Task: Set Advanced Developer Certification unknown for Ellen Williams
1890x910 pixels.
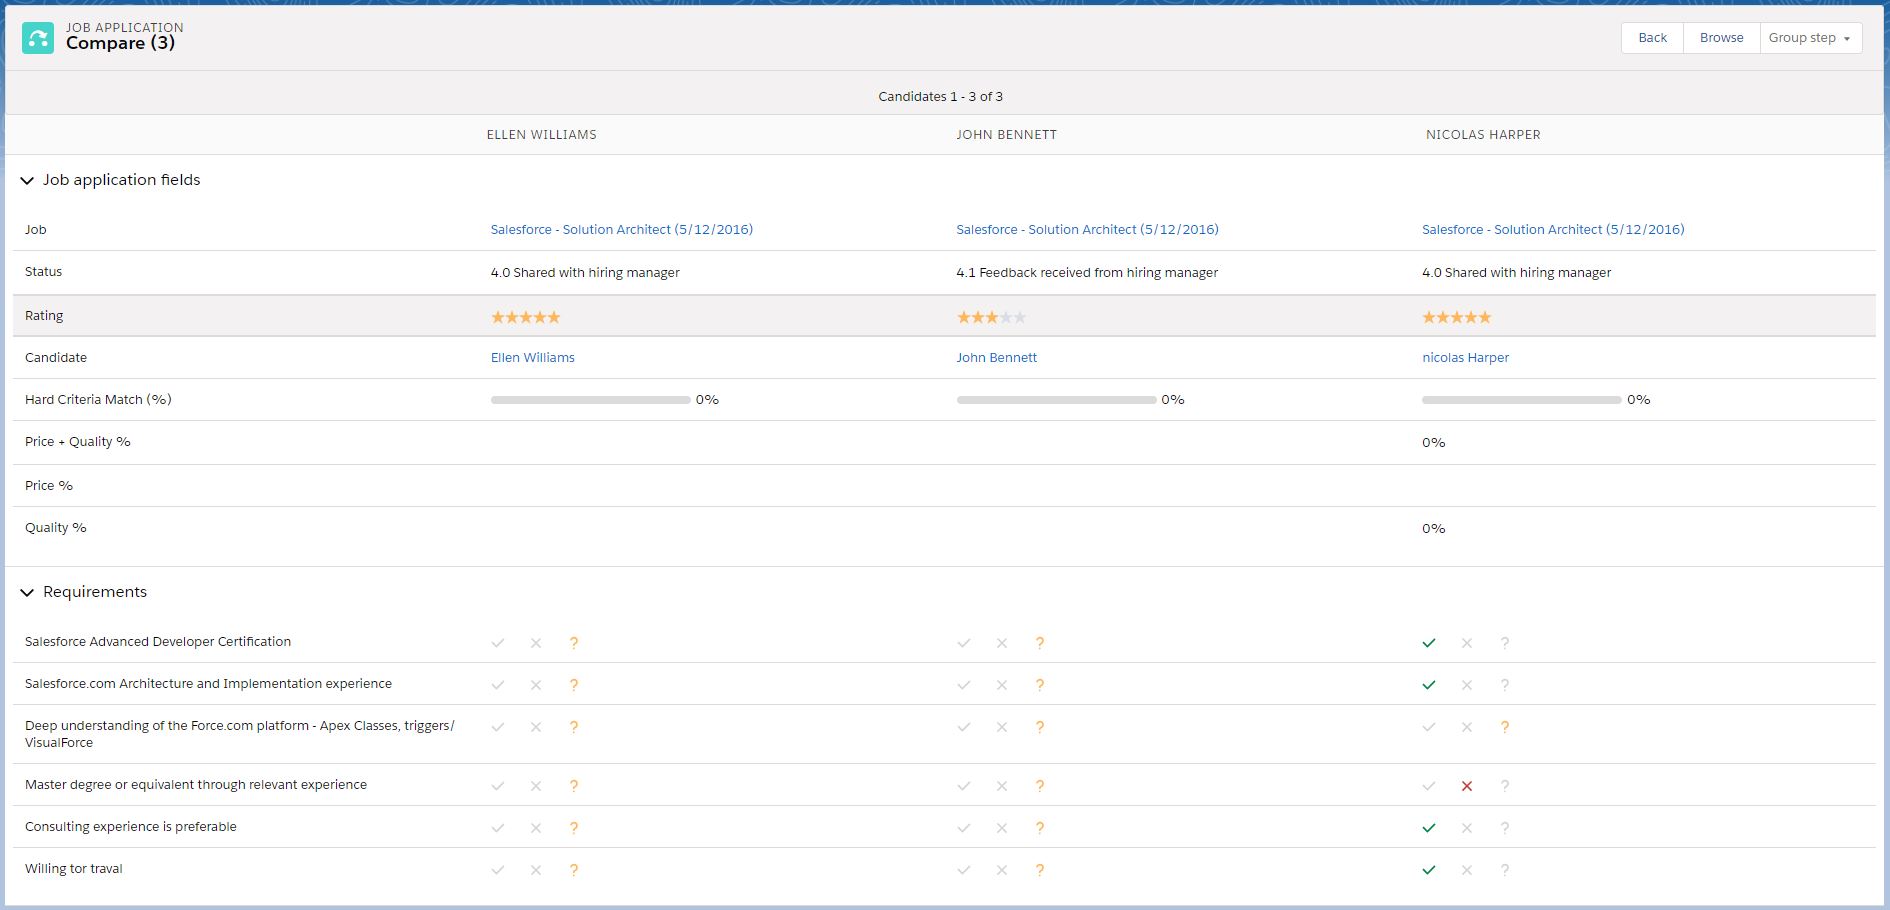Action: (x=574, y=643)
